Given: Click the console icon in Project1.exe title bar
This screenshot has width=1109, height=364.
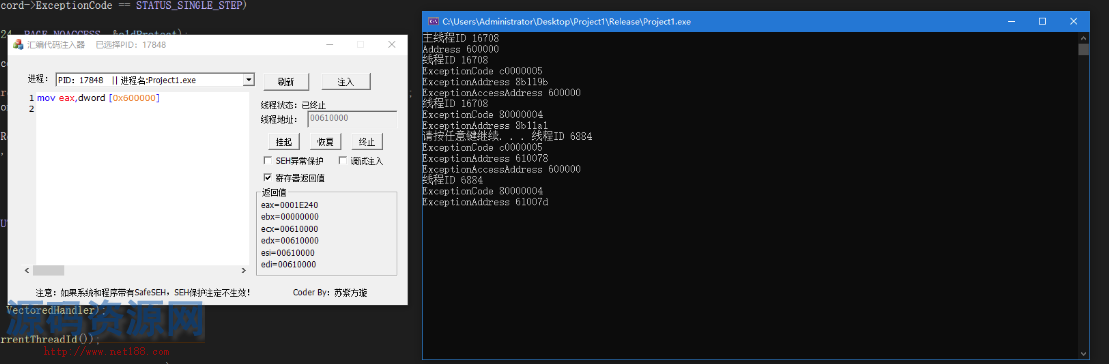Looking at the screenshot, I should 434,22.
